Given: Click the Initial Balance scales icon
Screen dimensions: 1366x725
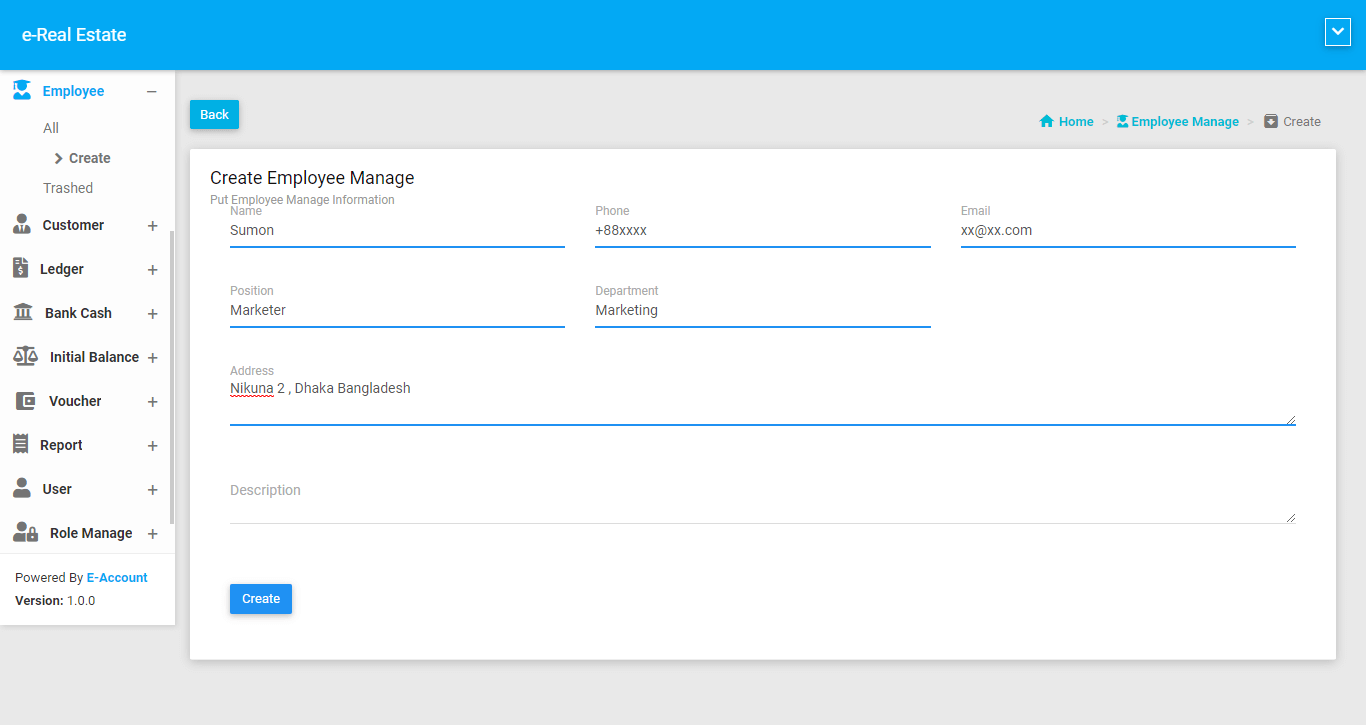Looking at the screenshot, I should point(25,357).
